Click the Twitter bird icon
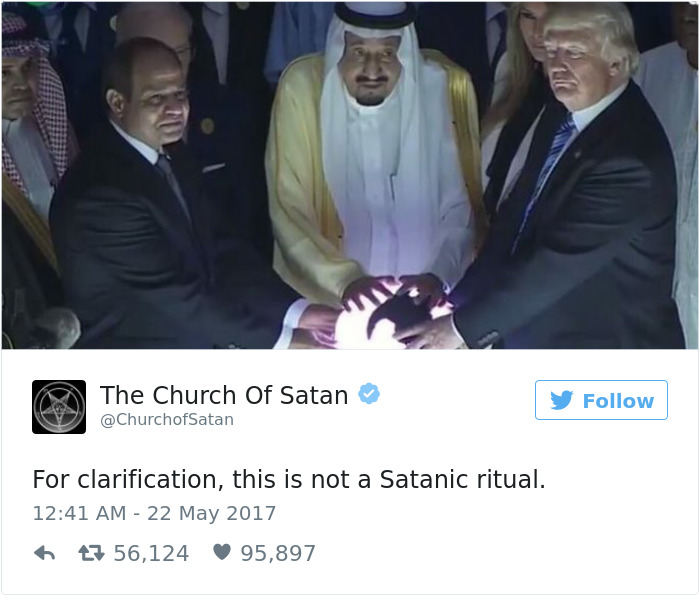This screenshot has width=700, height=596. 561,400
